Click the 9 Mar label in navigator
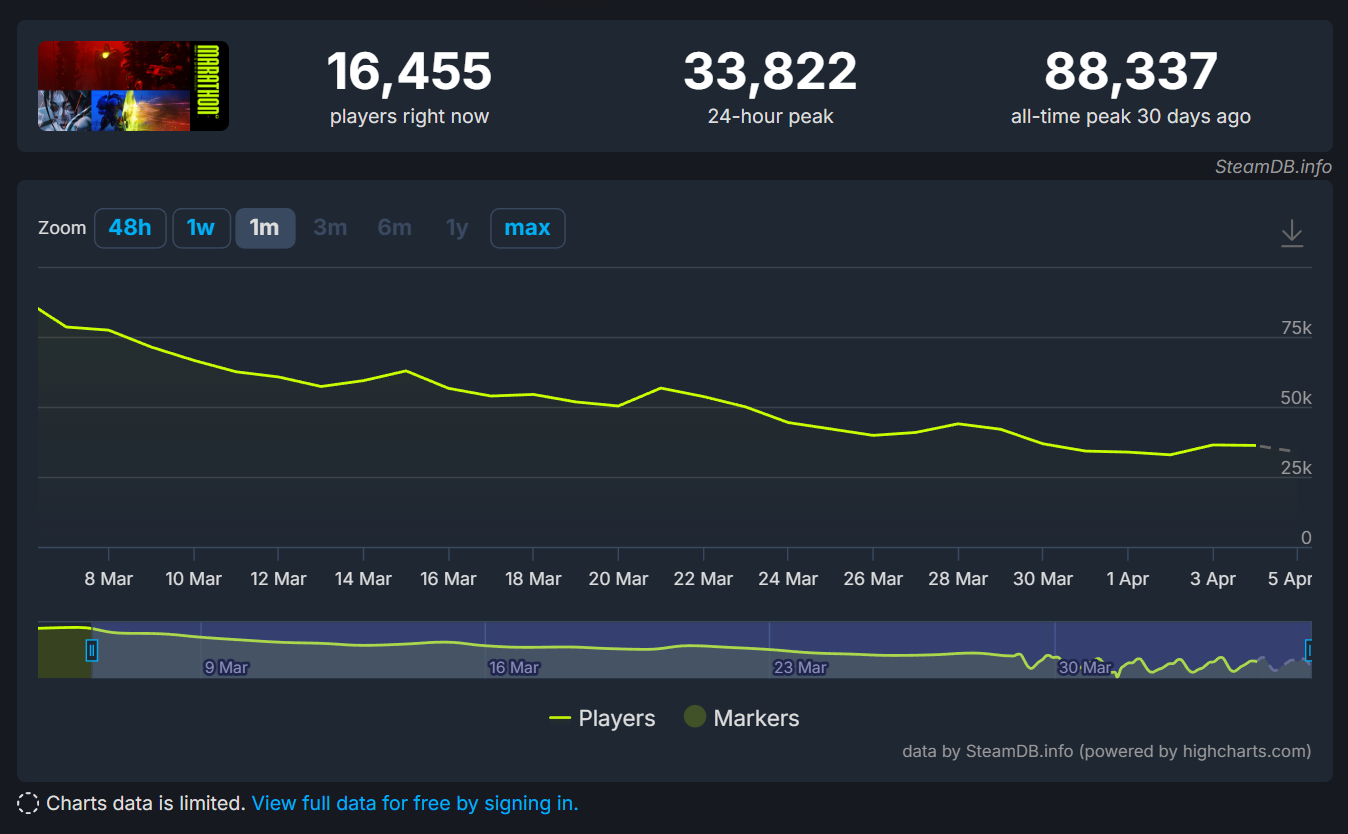Image resolution: width=1348 pixels, height=834 pixels. click(226, 667)
